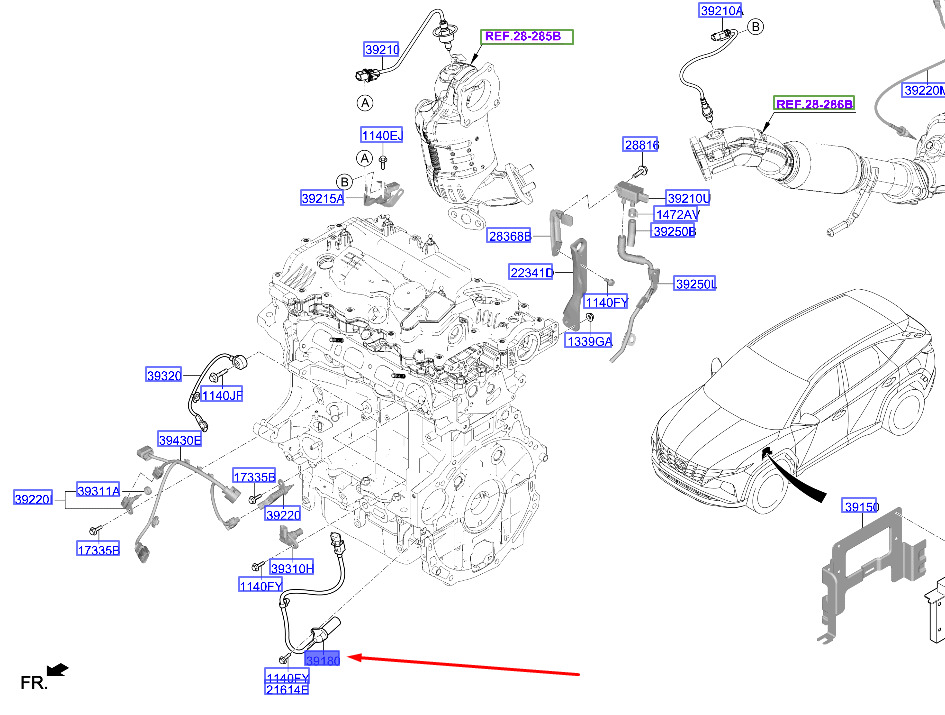Open part 39430E wiring harness label
Screen dimensions: 945x715
click(179, 440)
